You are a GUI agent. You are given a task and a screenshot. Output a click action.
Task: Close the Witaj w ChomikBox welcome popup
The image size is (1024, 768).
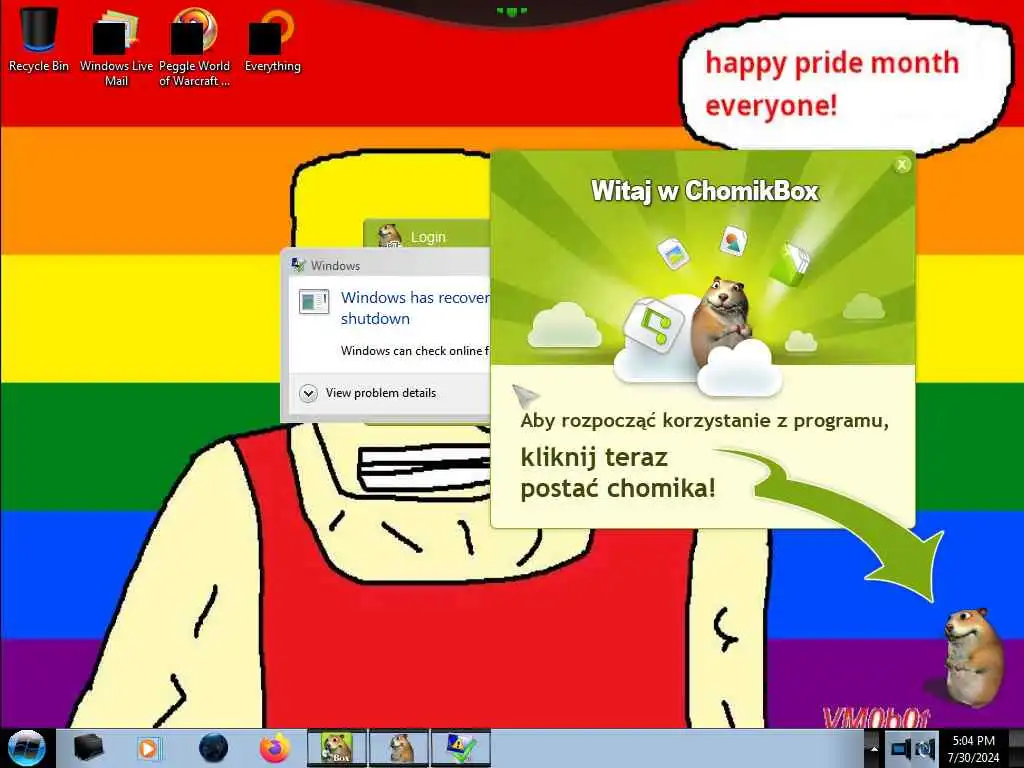pos(902,165)
